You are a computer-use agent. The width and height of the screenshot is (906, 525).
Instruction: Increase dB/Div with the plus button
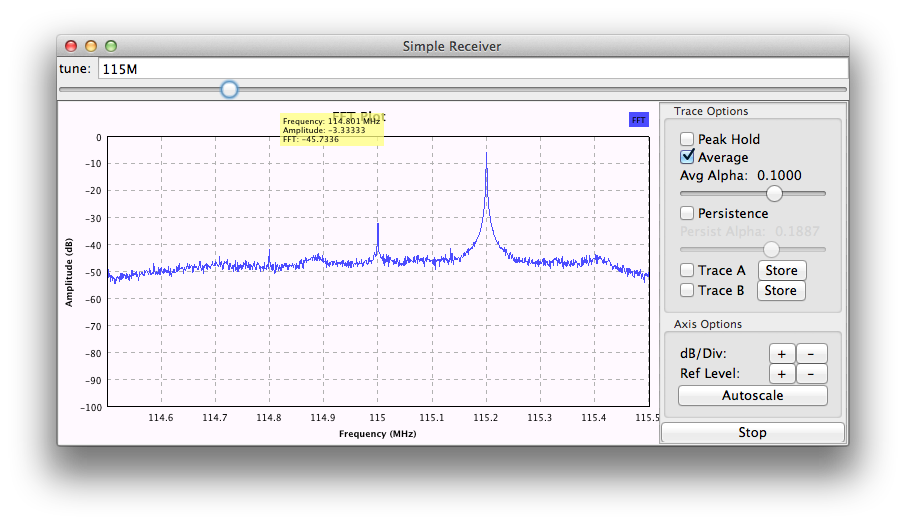coord(782,354)
